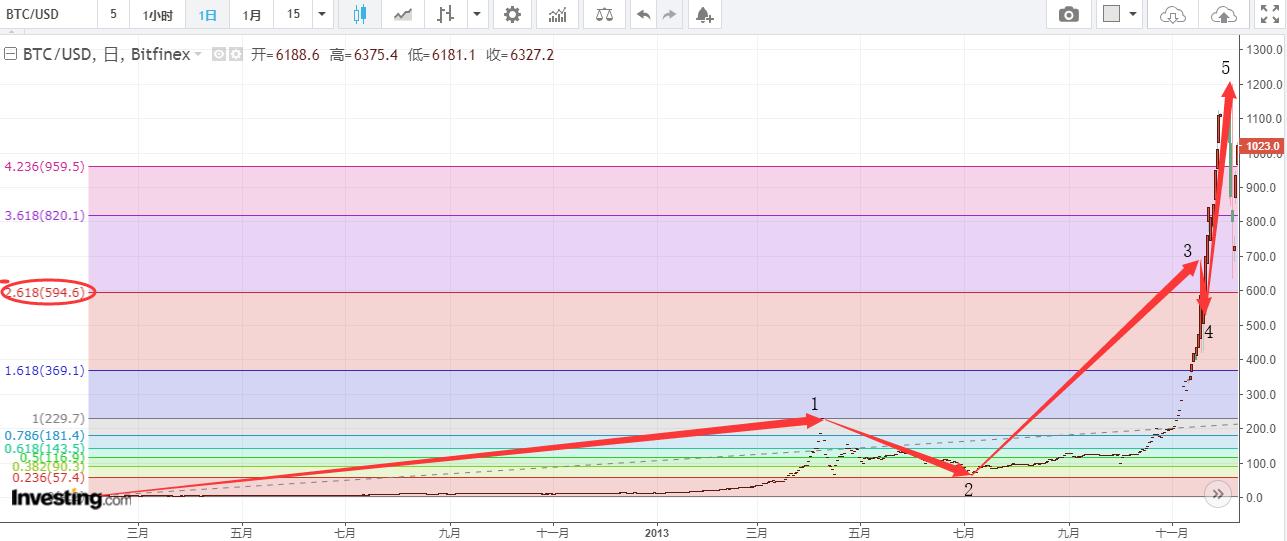This screenshot has width=1287, height=541.
Task: Open the BTC/USD series format settings icon
Action: click(236, 54)
